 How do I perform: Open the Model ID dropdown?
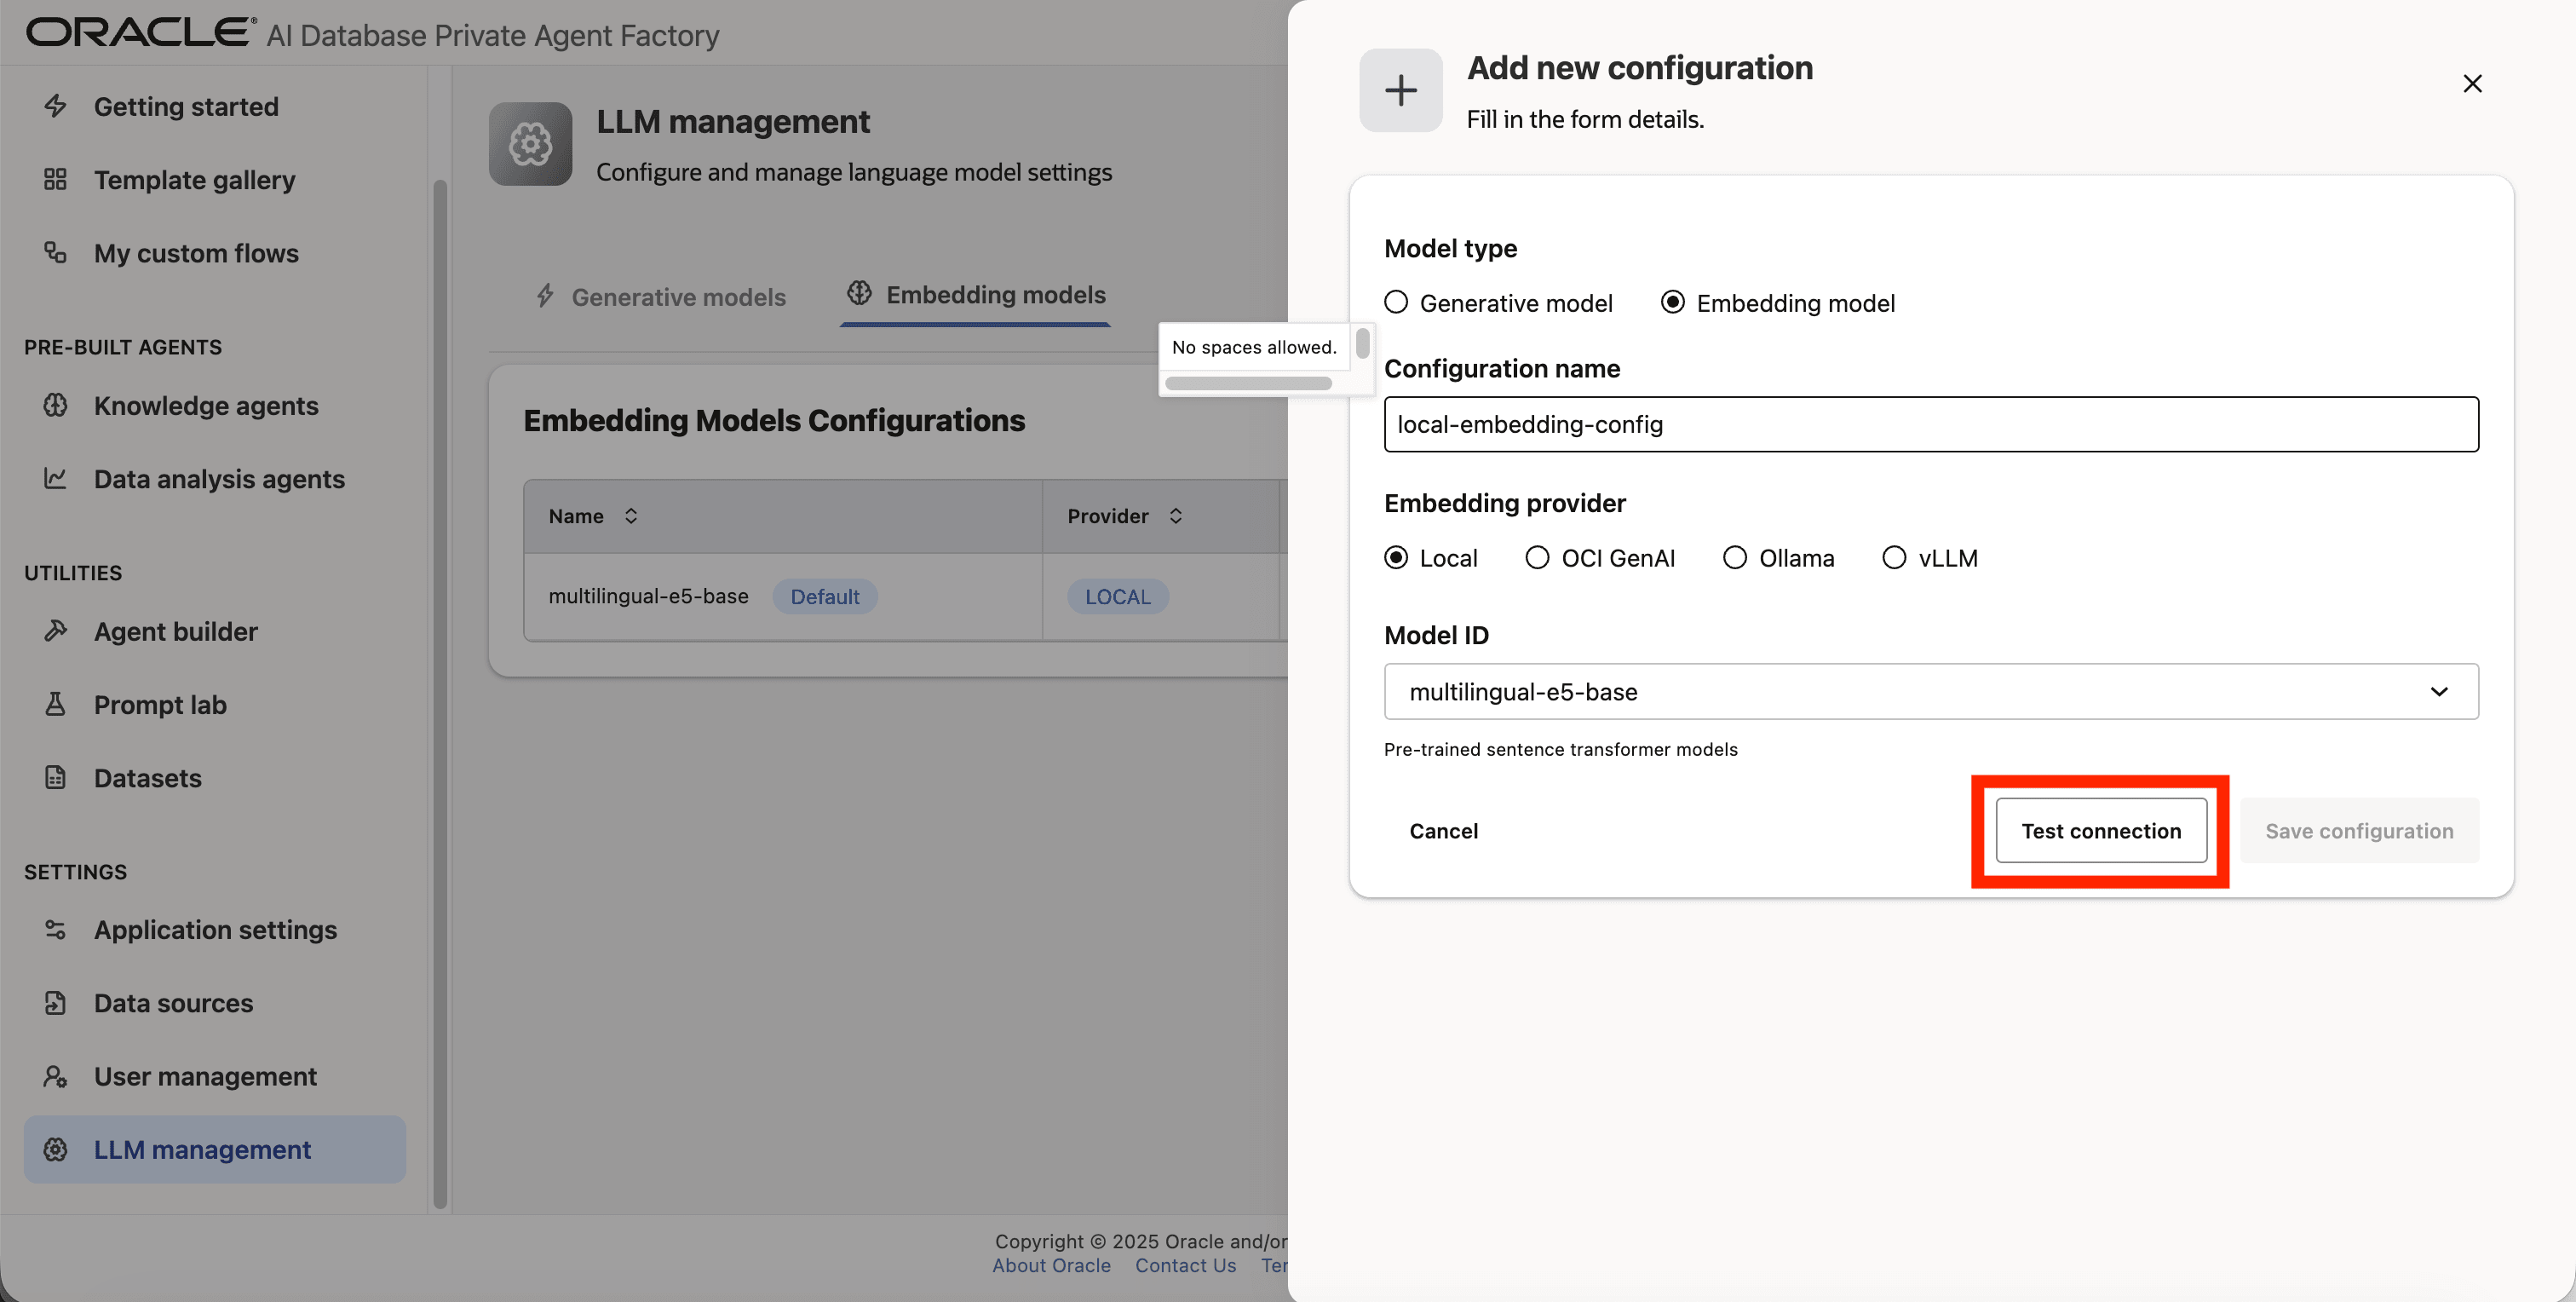pos(1930,691)
